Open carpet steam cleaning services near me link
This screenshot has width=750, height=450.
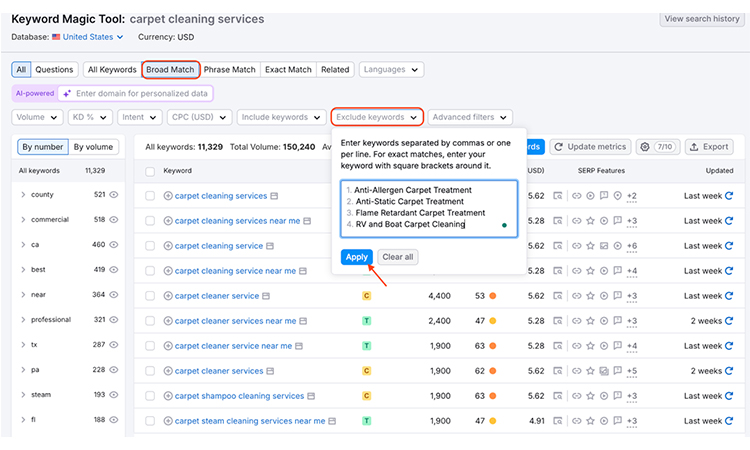pyautogui.click(x=250, y=421)
